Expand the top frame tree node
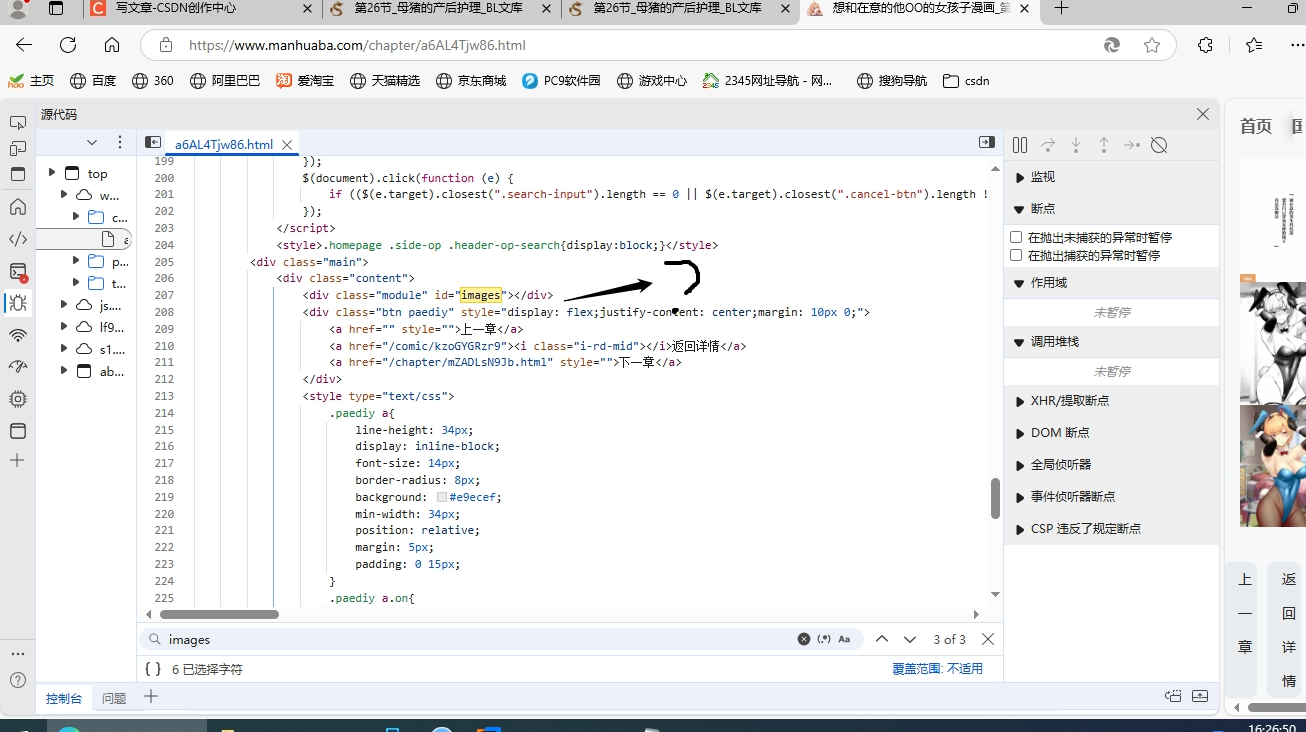1306x732 pixels. pyautogui.click(x=52, y=173)
